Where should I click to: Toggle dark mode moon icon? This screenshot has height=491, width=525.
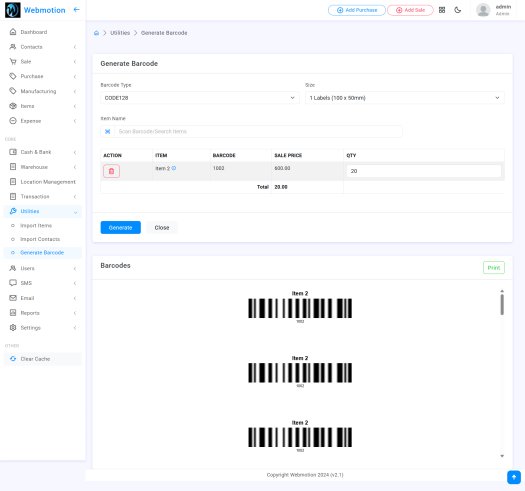[x=458, y=10]
